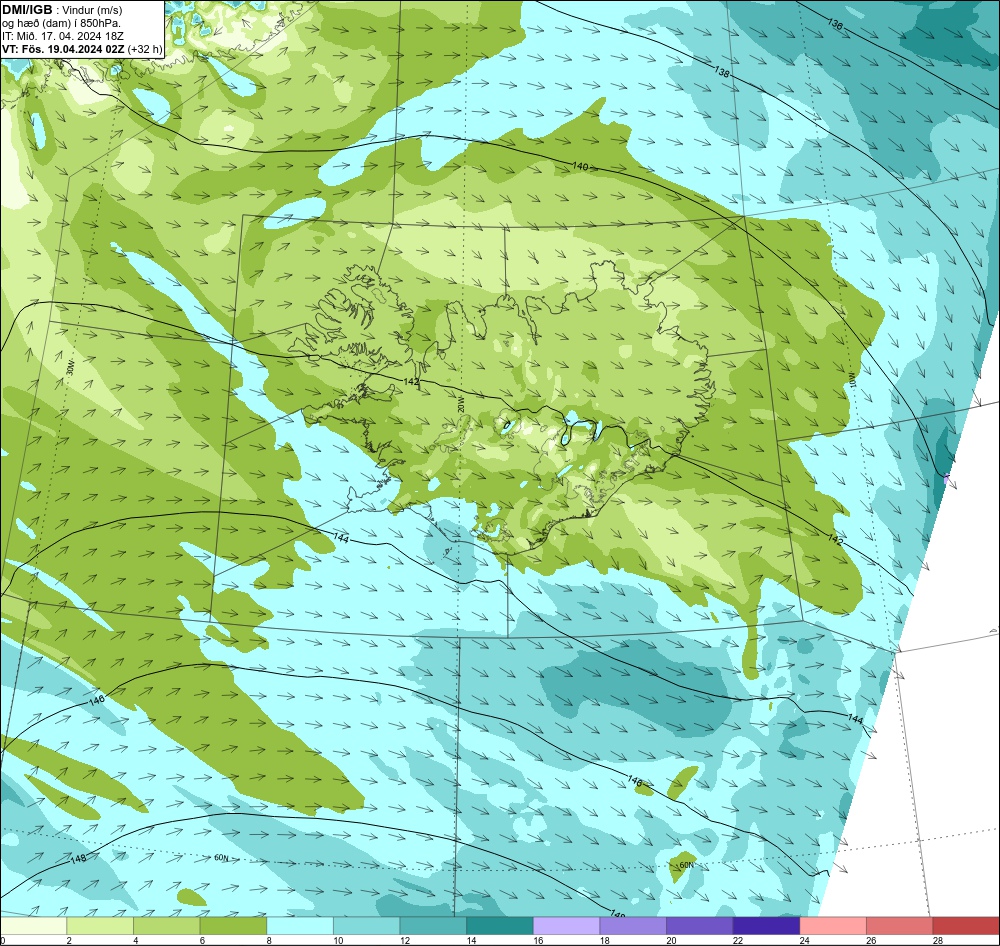Choose the 6–8 m/s darker green legend swatch

tap(233, 926)
